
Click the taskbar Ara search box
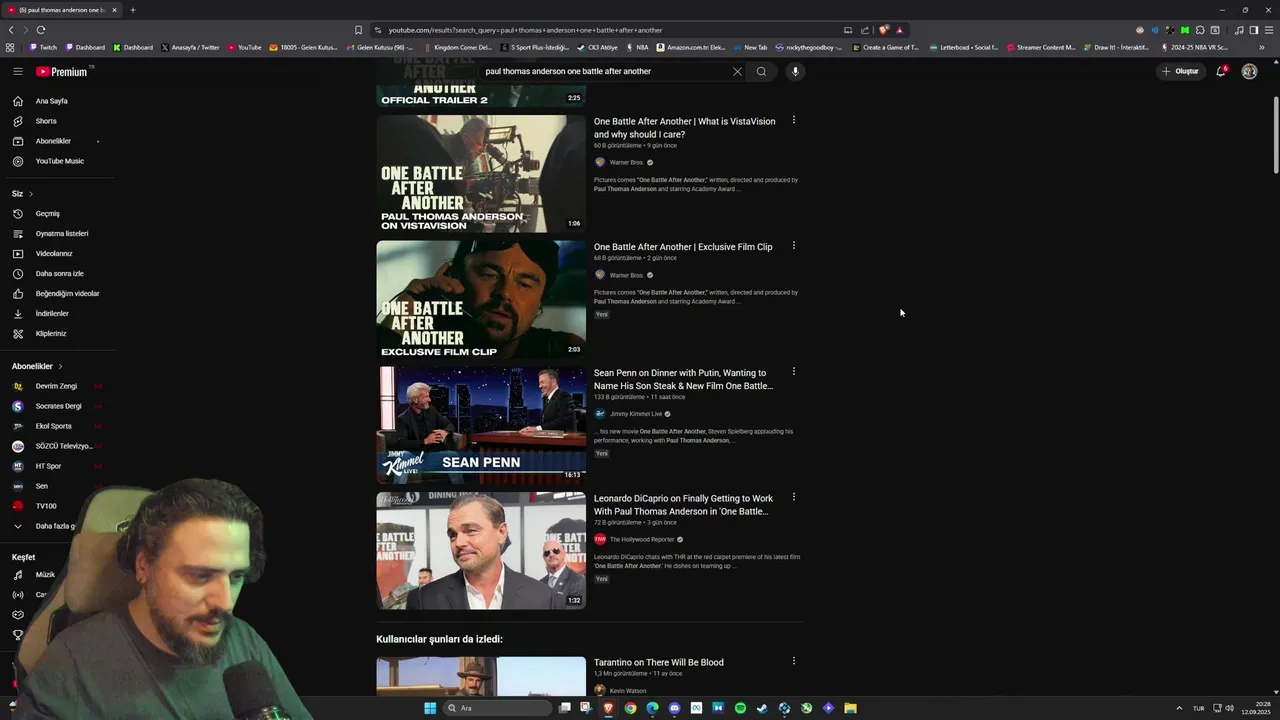(498, 708)
